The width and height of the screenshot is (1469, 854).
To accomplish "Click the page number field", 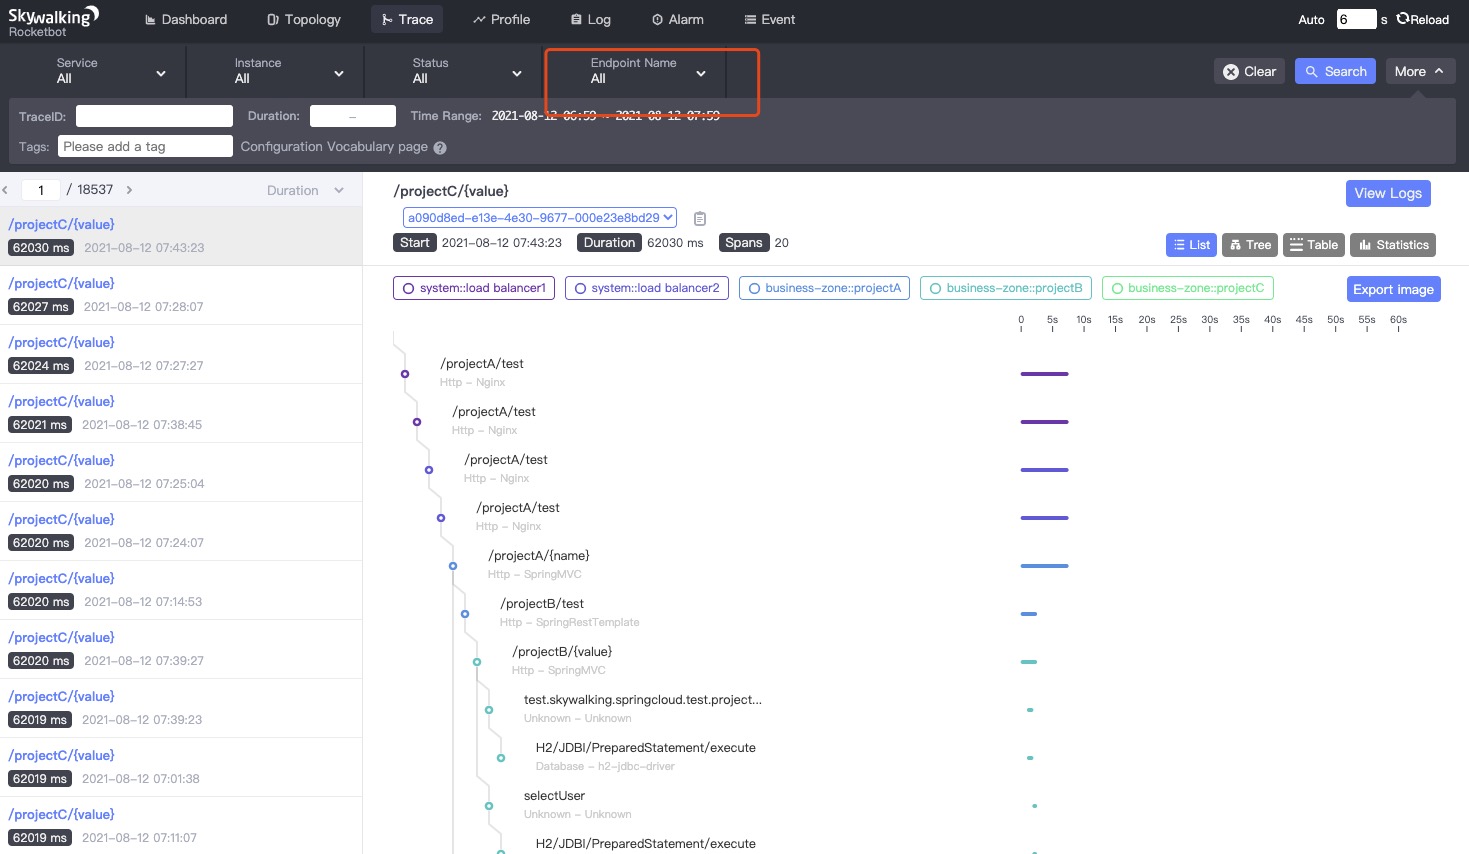I will 41,190.
